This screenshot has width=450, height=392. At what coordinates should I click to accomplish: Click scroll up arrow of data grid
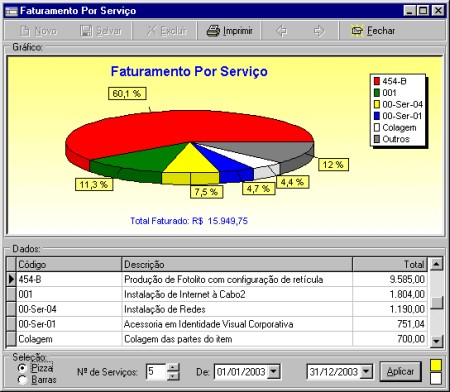pos(436,264)
